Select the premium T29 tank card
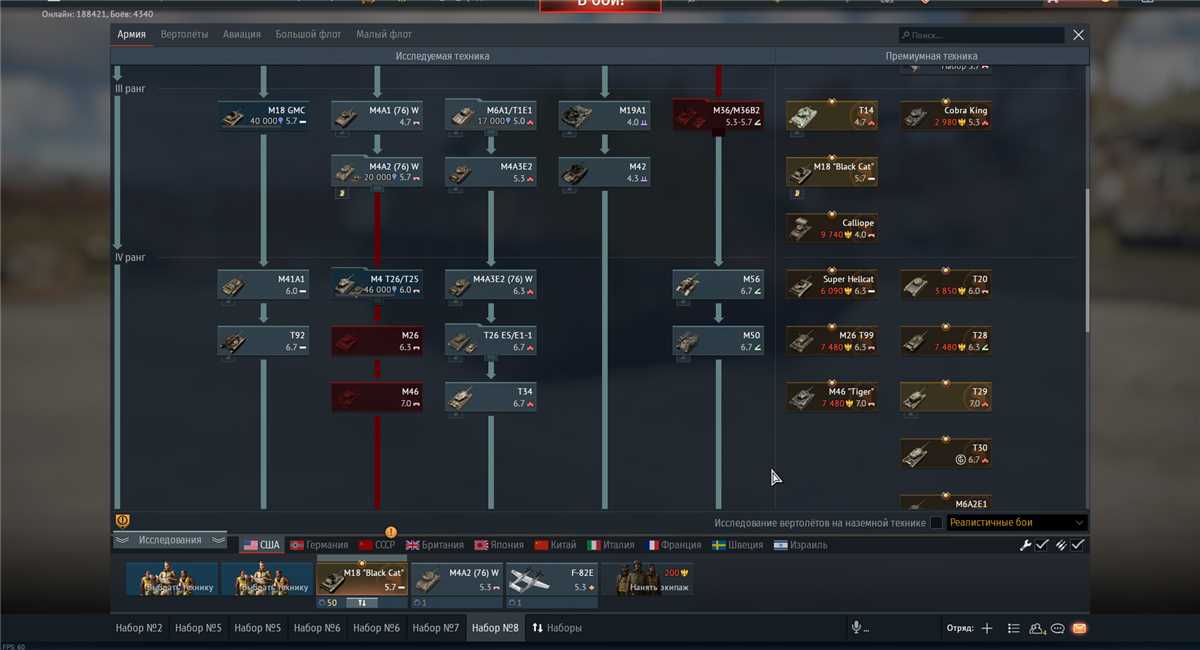1200x650 pixels. (946, 397)
